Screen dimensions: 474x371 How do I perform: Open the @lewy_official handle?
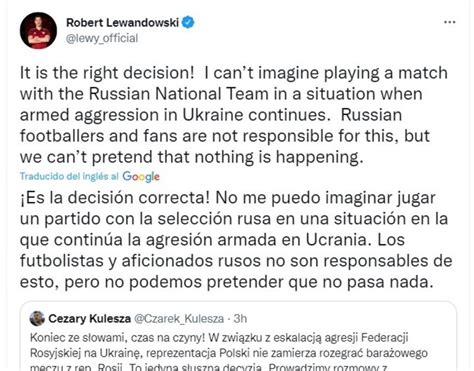coord(102,38)
